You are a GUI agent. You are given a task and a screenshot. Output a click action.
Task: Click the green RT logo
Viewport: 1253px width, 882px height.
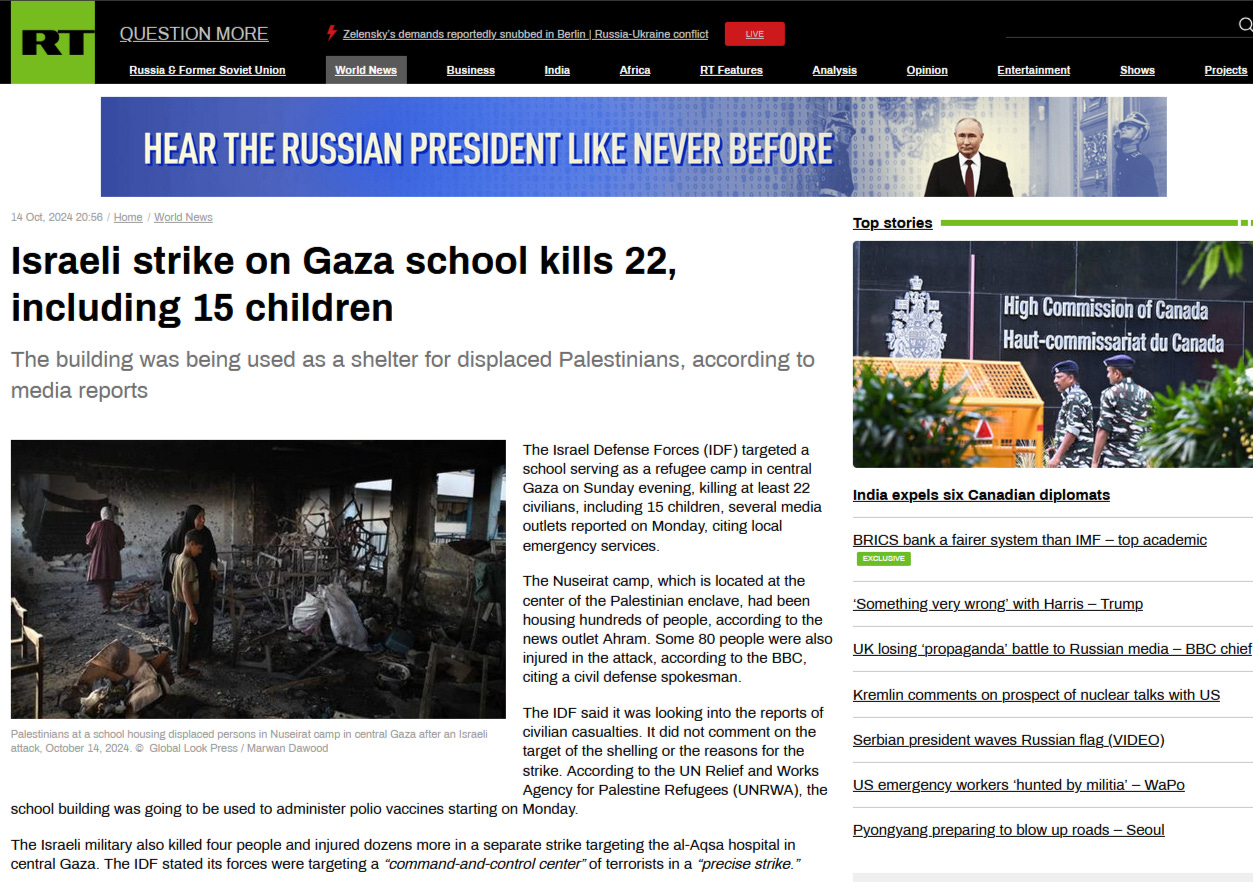(52, 42)
